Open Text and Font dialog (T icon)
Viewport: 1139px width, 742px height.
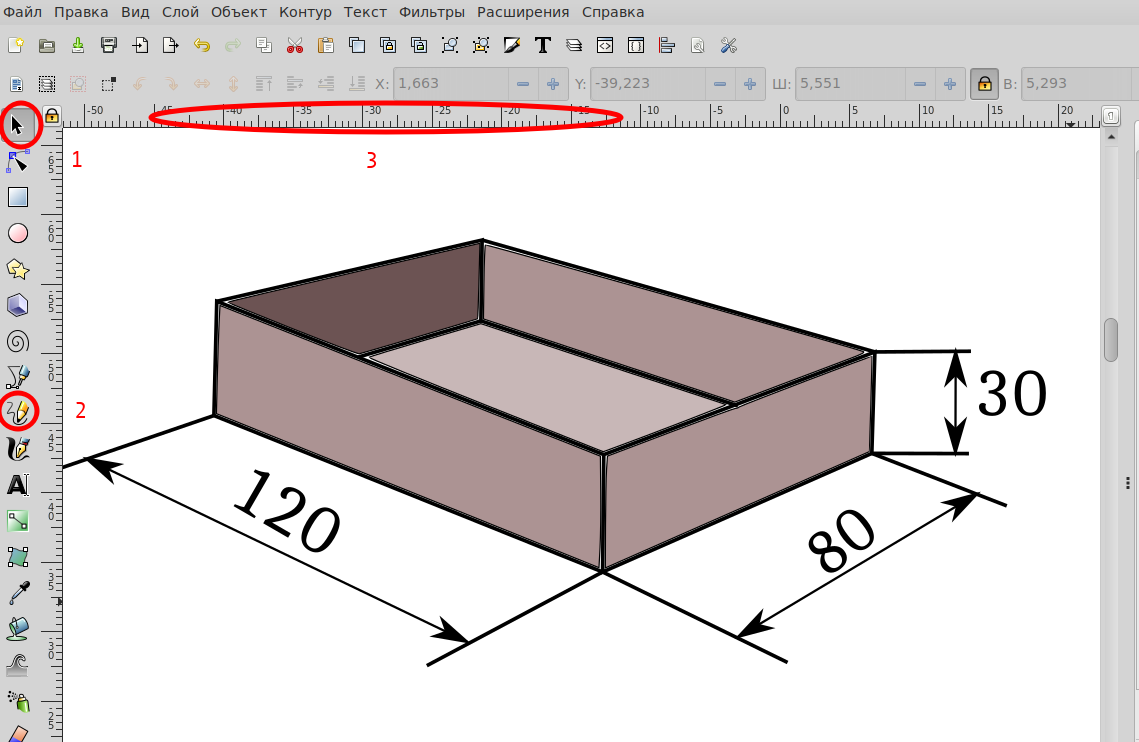(543, 46)
